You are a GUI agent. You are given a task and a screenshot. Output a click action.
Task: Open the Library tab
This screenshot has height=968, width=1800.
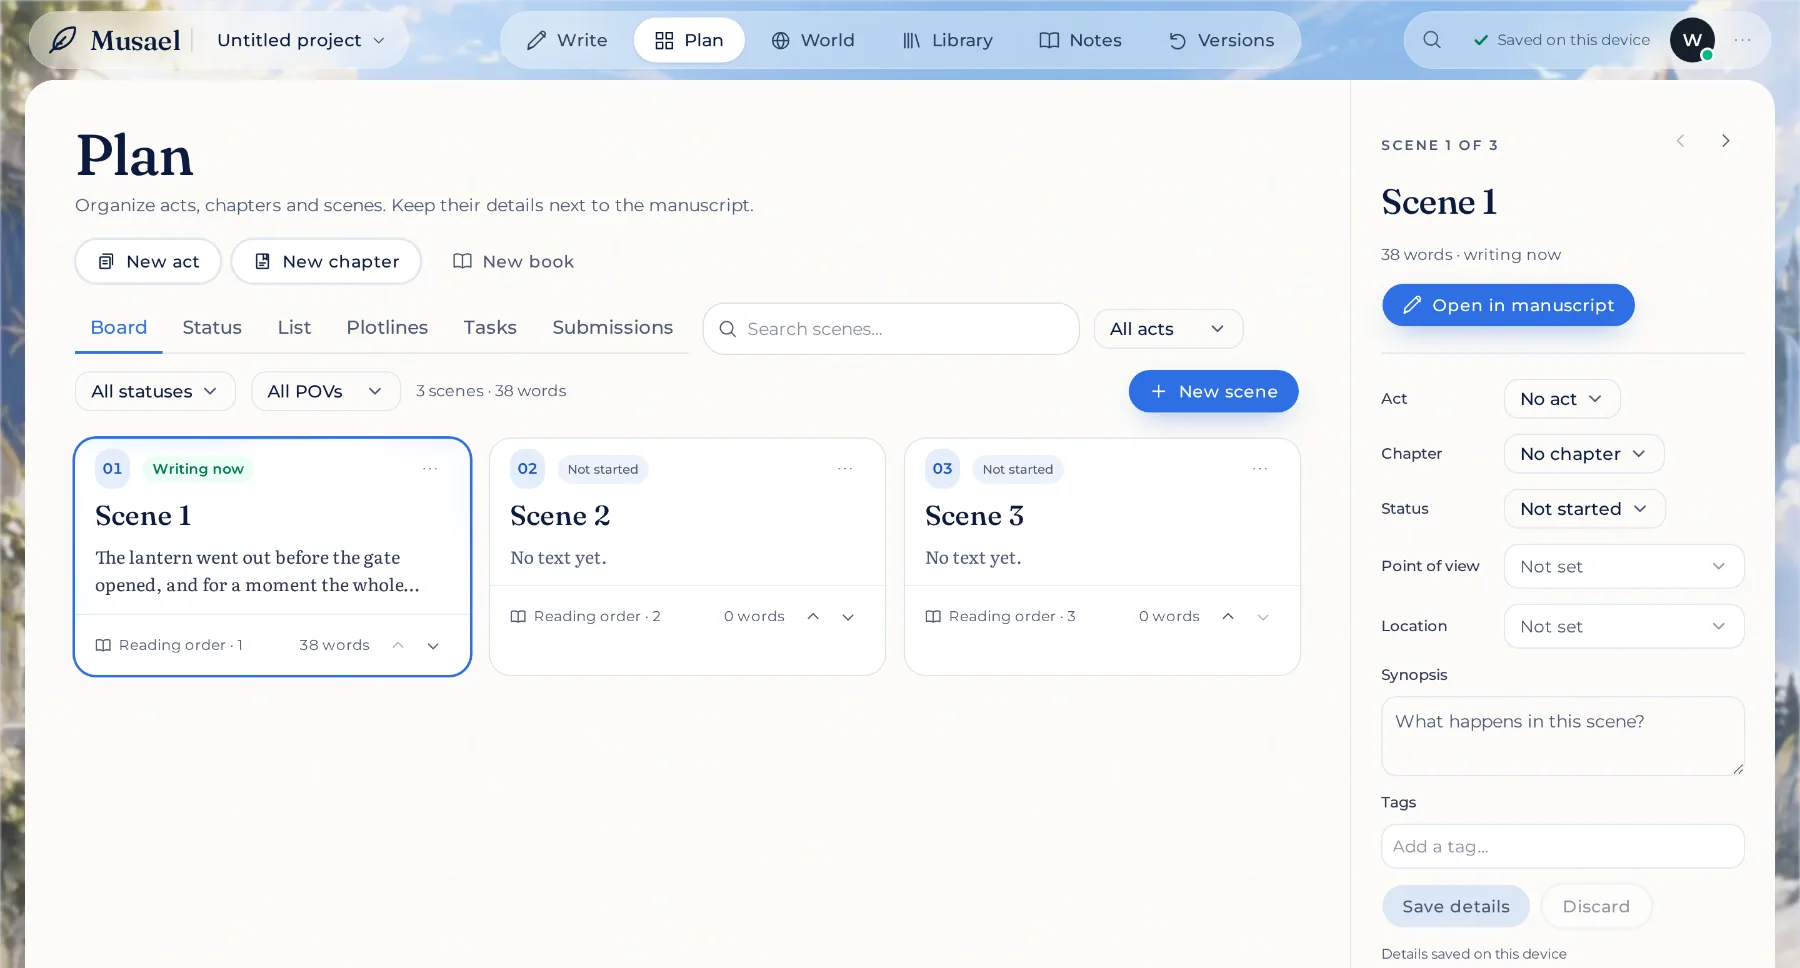point(947,40)
